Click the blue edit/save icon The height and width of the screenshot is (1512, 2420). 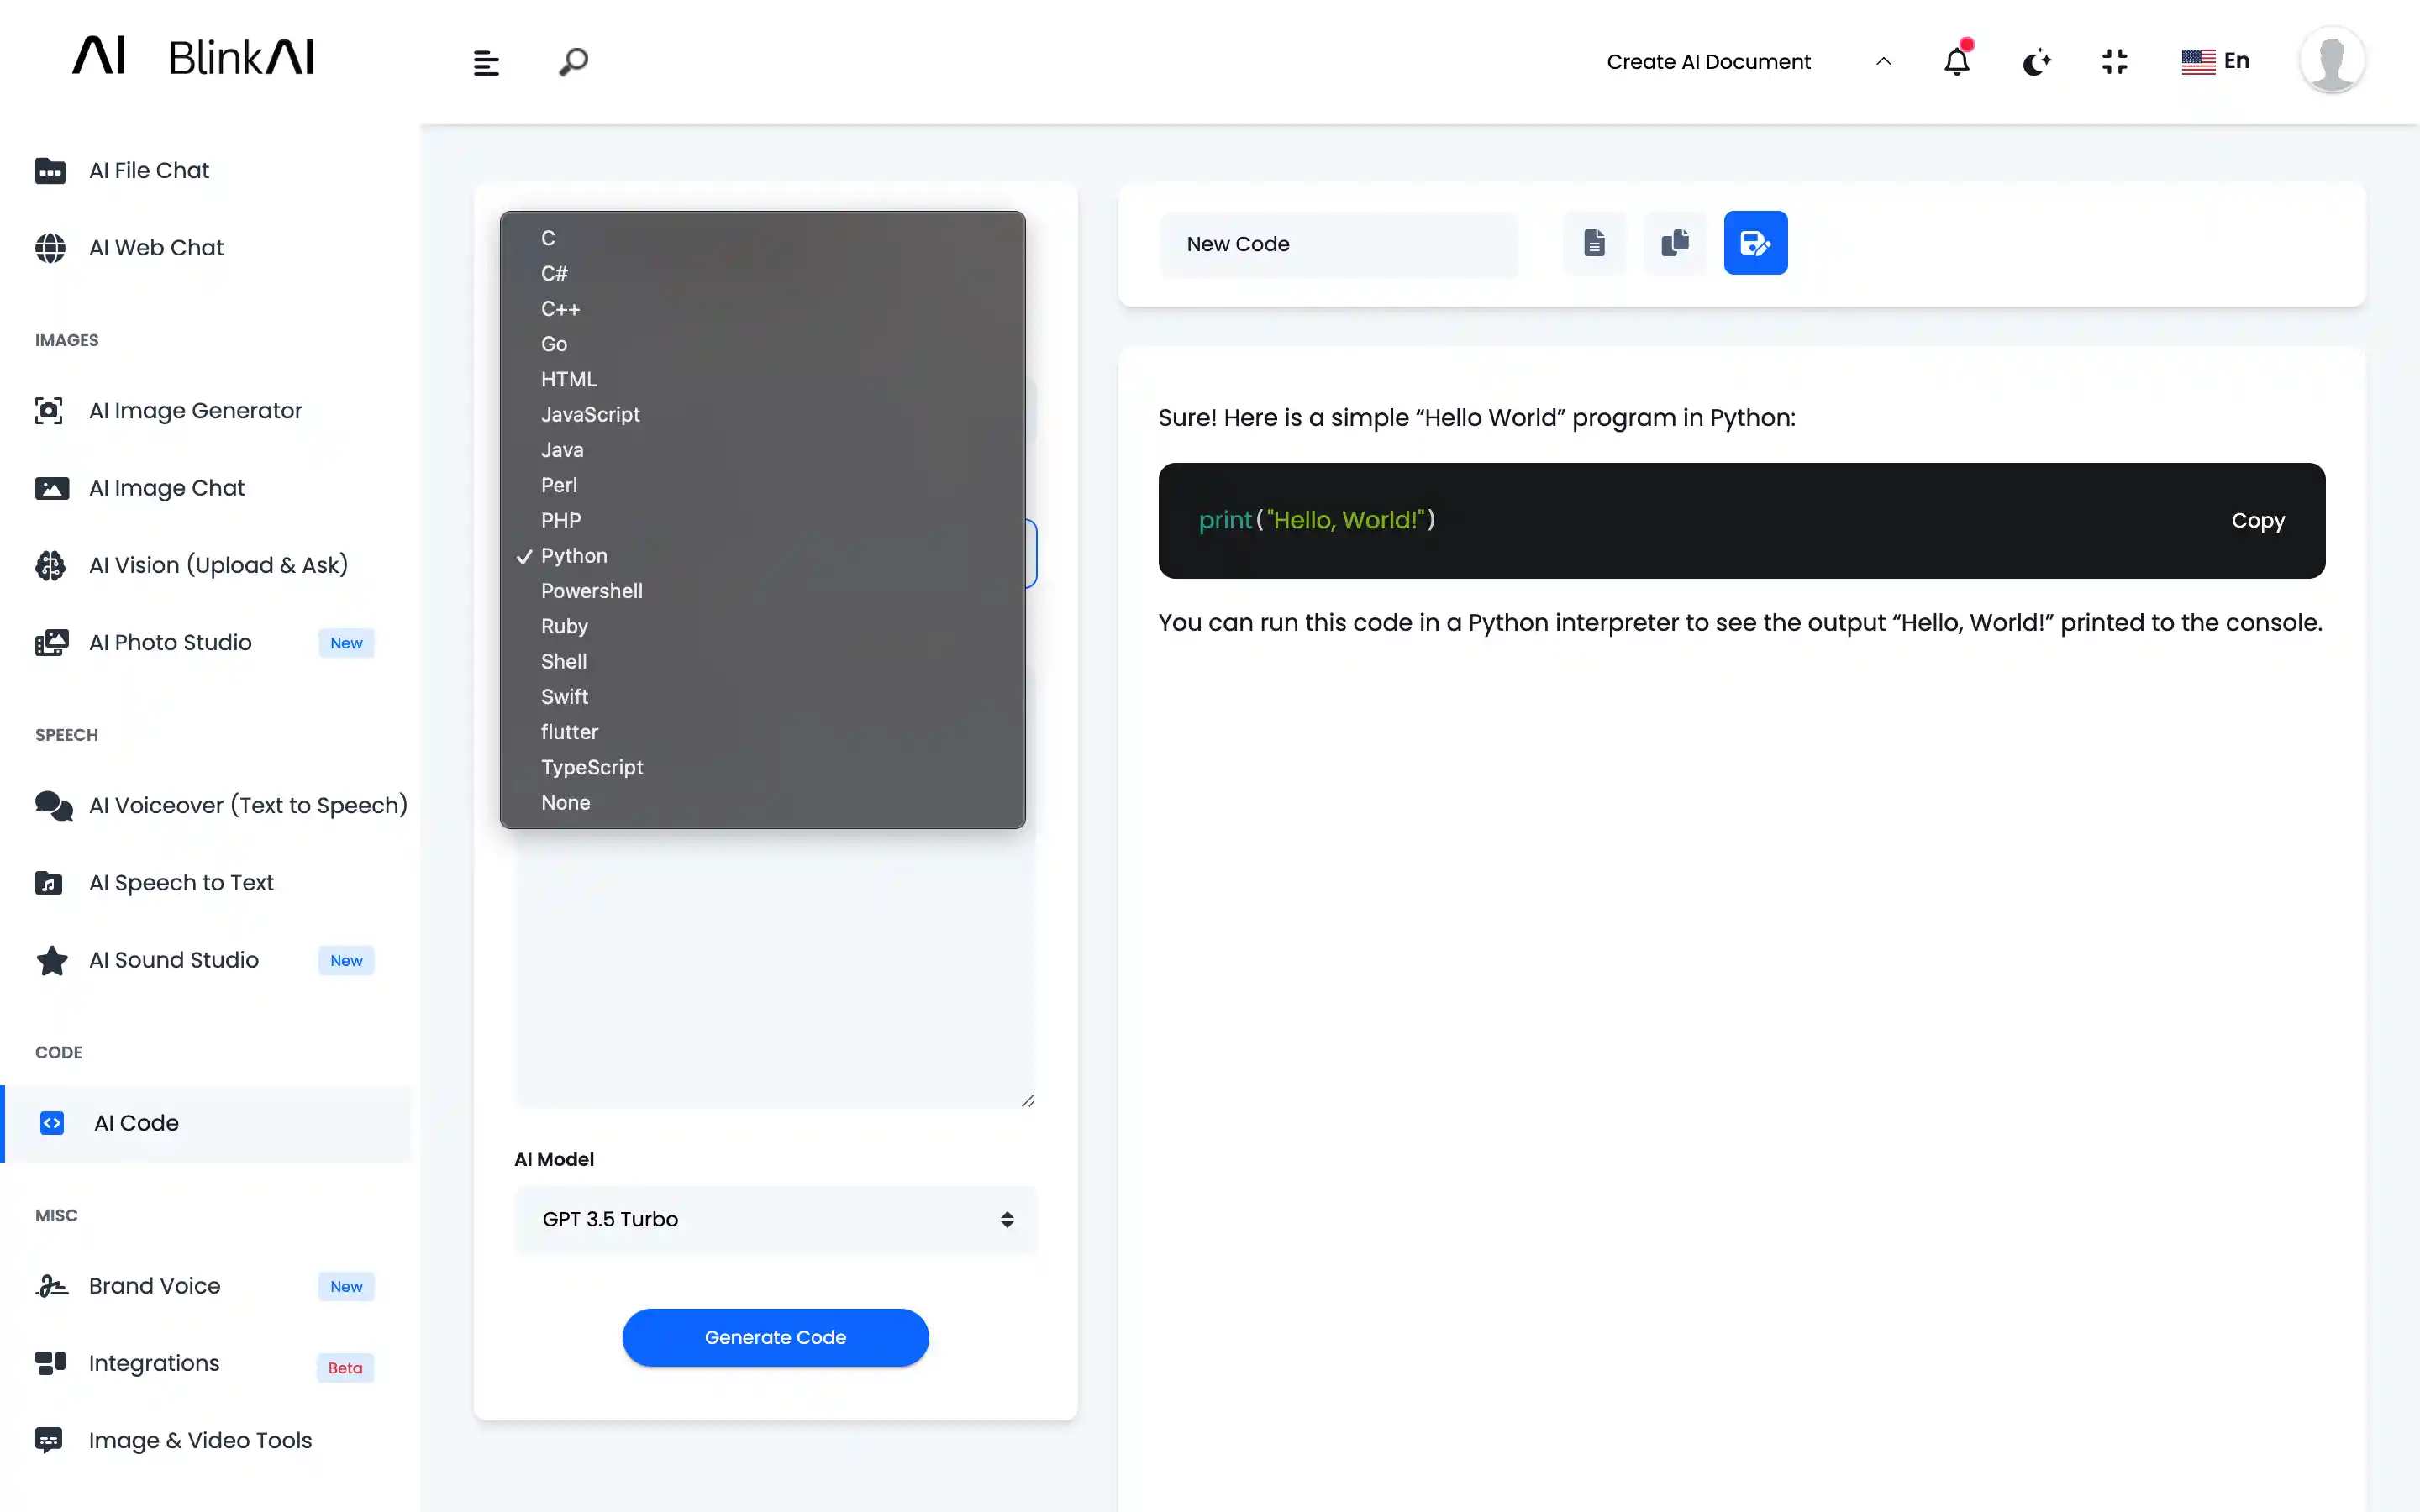coord(1756,242)
